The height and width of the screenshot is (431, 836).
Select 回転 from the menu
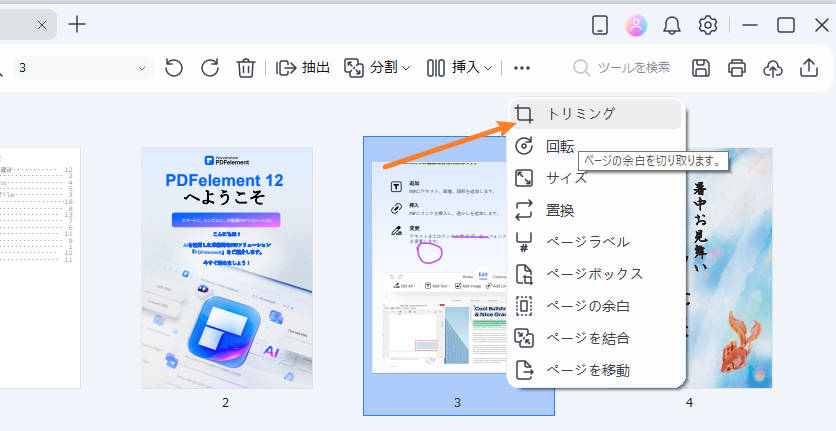click(596, 146)
